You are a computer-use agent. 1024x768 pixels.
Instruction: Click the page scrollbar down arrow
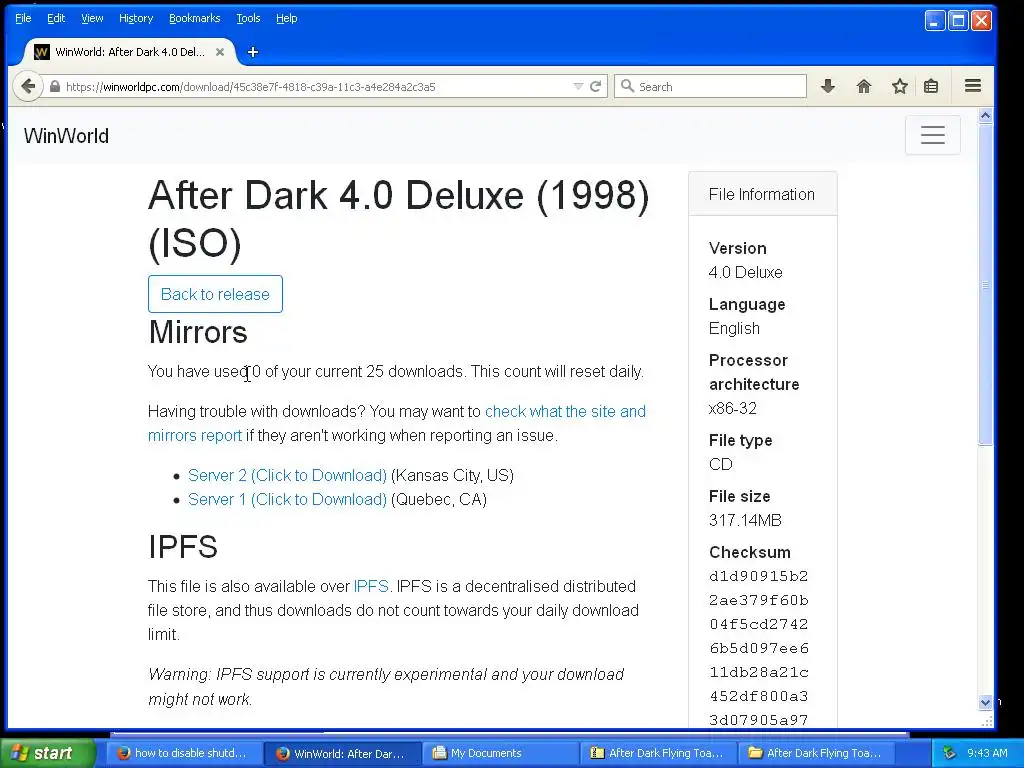coord(985,703)
